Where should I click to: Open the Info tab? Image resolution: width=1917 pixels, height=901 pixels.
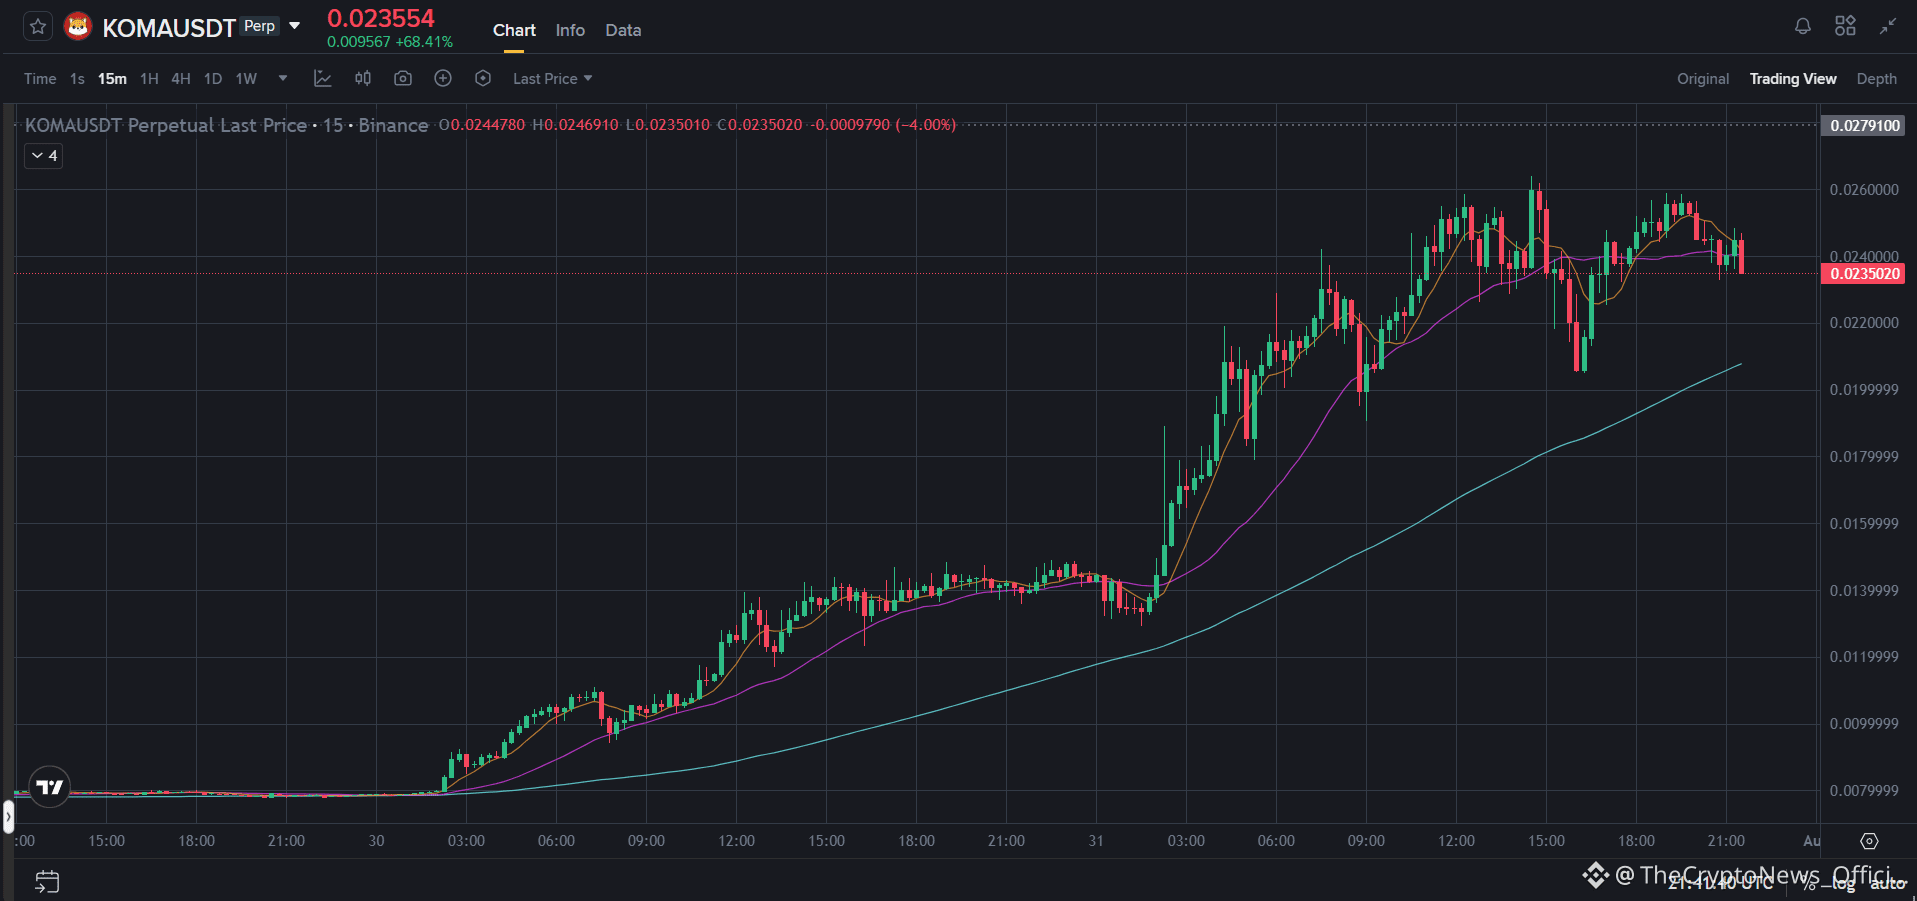coord(570,30)
